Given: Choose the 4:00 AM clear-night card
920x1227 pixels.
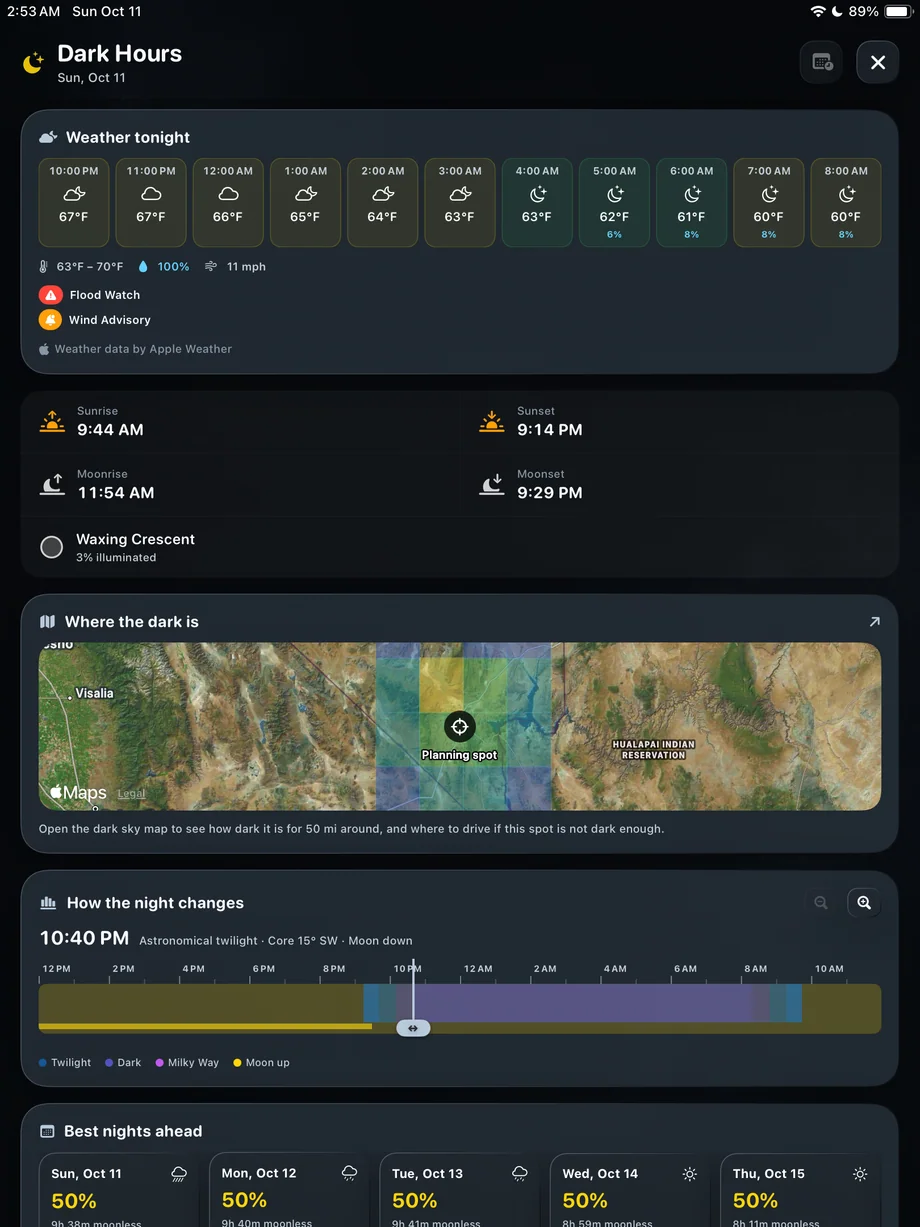Looking at the screenshot, I should [x=537, y=202].
